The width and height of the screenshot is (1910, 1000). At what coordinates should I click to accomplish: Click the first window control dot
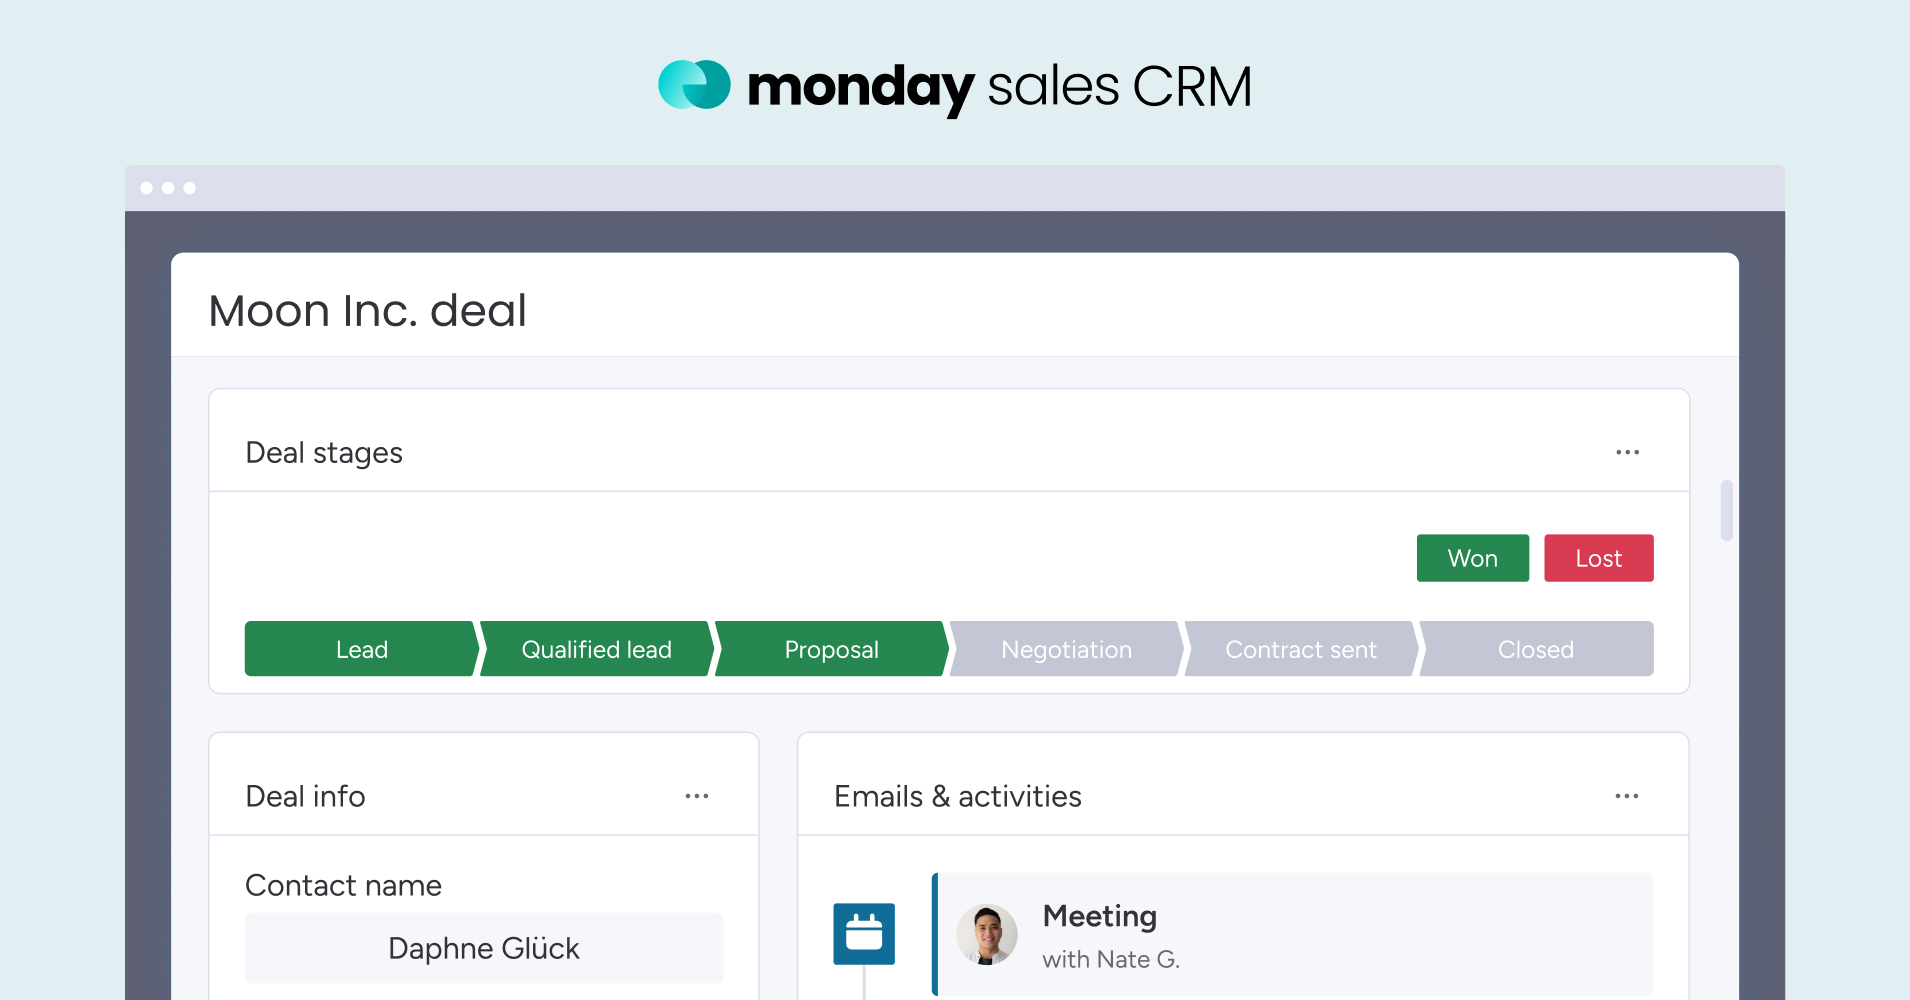click(x=147, y=188)
